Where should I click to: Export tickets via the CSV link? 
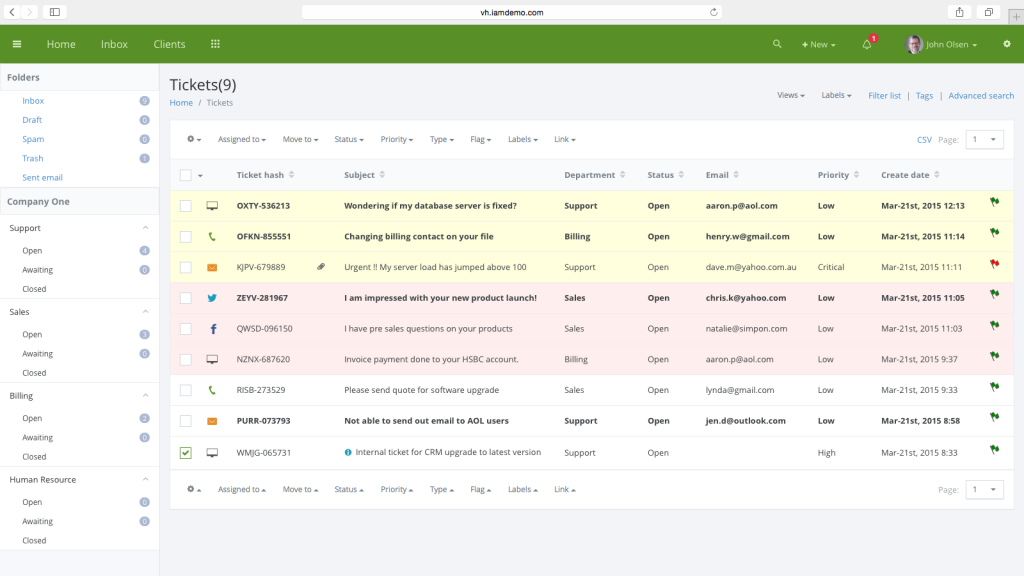pyautogui.click(x=923, y=139)
